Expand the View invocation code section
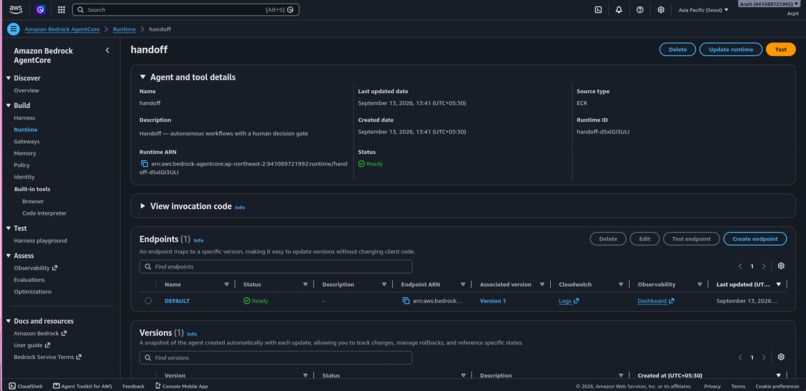 [143, 206]
